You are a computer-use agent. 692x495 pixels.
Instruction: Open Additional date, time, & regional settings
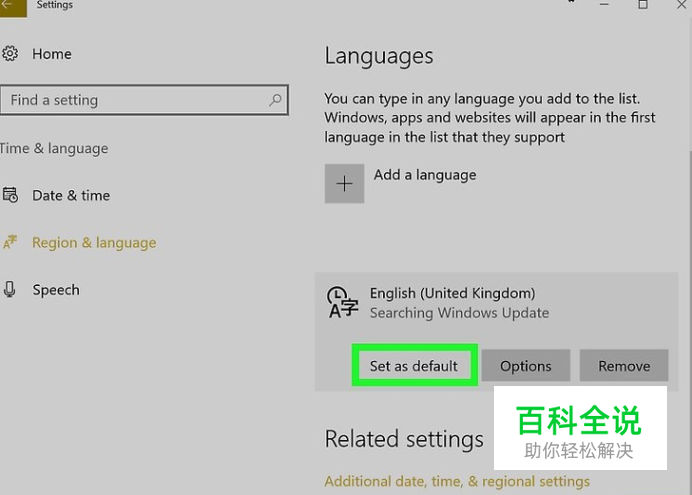click(x=457, y=481)
